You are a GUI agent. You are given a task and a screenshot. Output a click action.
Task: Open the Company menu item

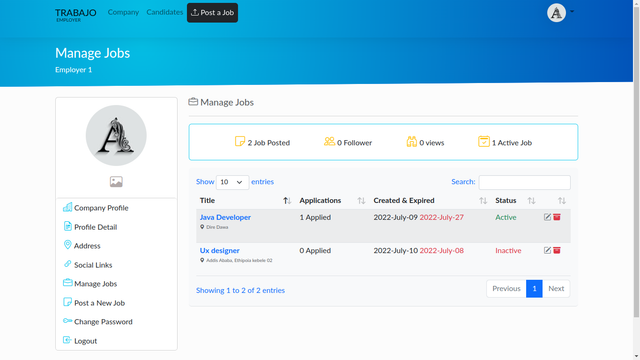(x=123, y=12)
